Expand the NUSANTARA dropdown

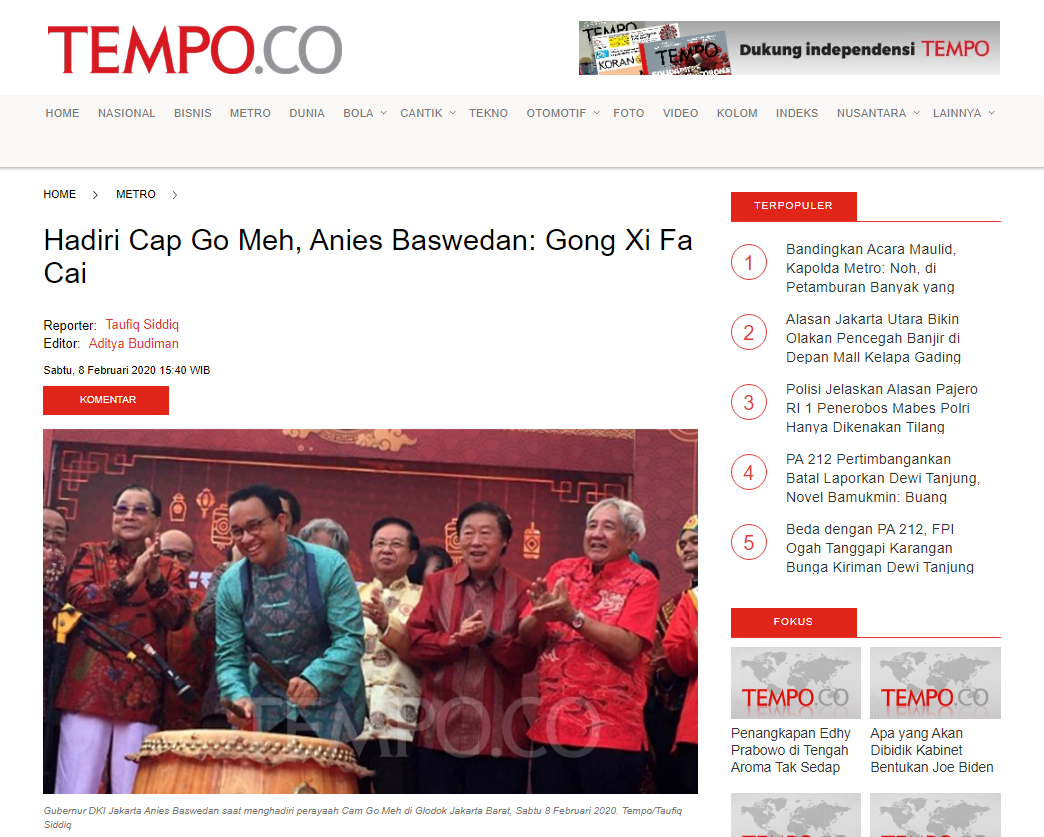coord(917,113)
